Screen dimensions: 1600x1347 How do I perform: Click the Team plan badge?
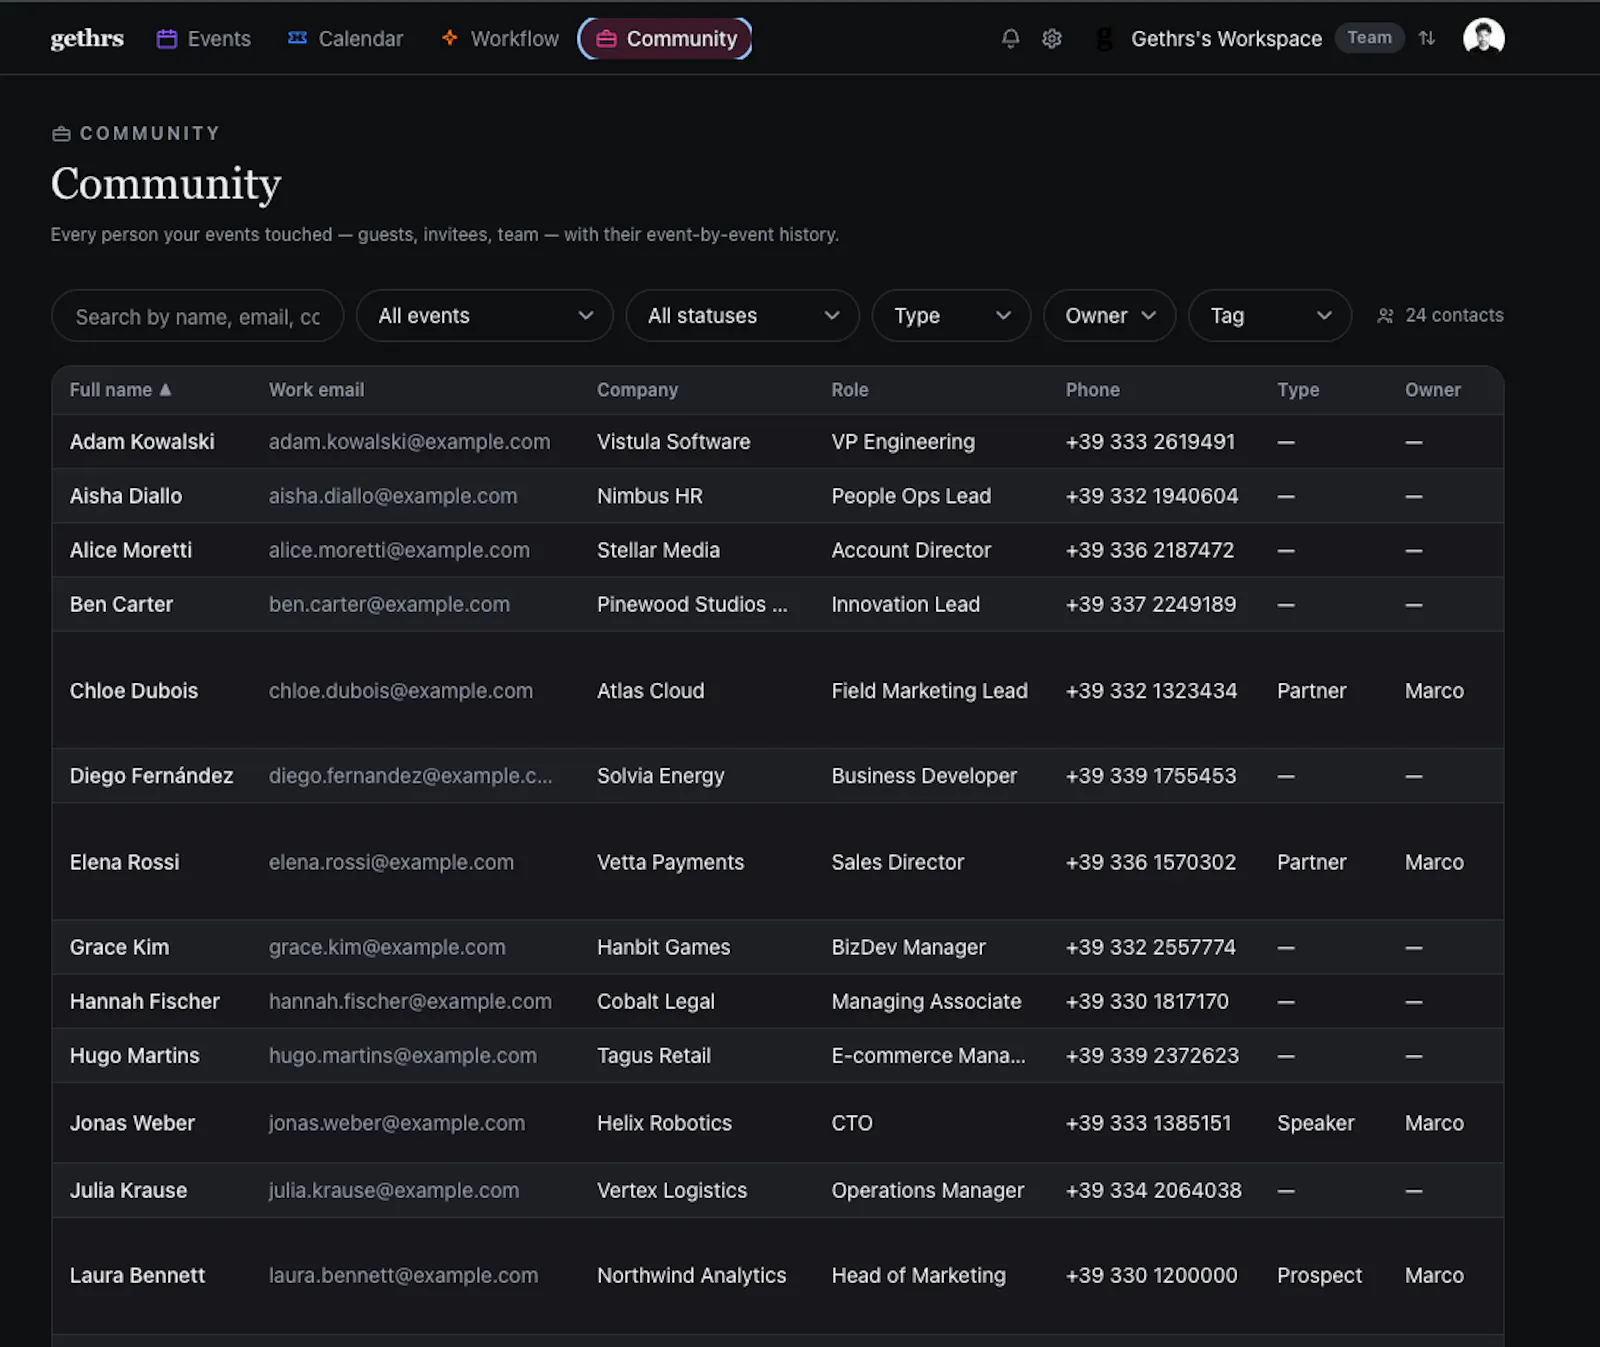(1369, 38)
